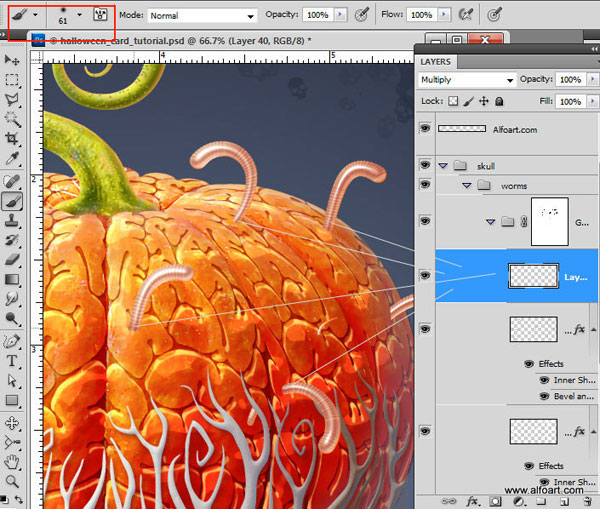Create new adjustment layer
The width and height of the screenshot is (600, 509).
coord(518,501)
